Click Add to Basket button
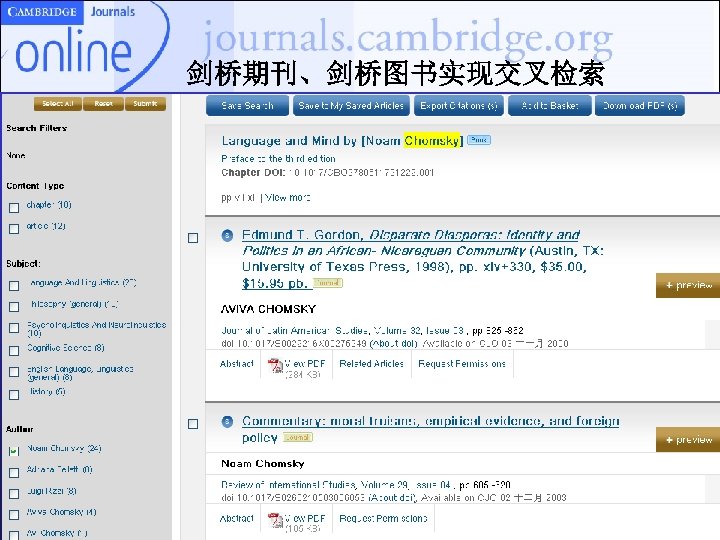This screenshot has height=540, width=720. coord(550,106)
